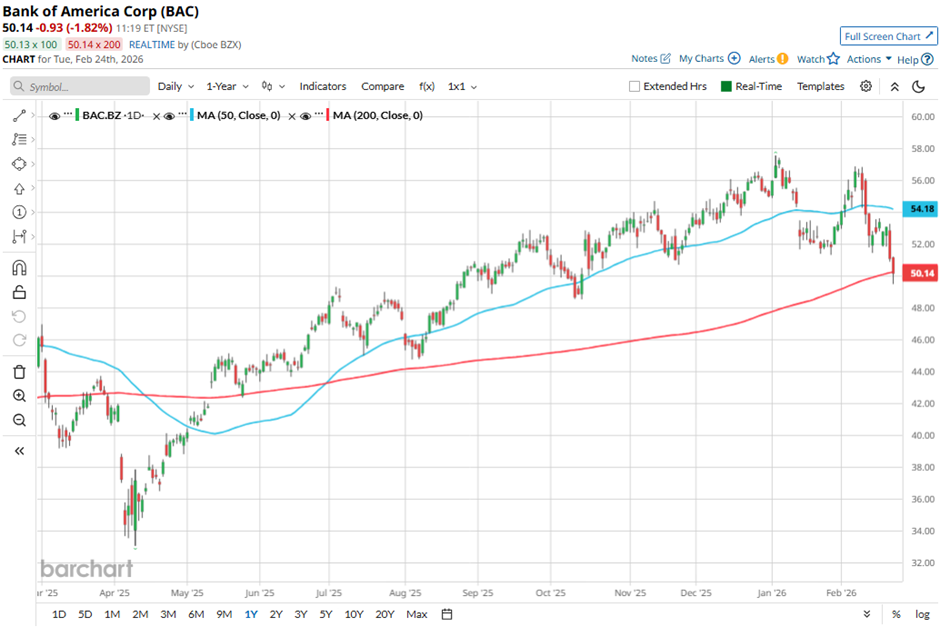940x627 pixels.
Task: Enable the Extended Hrs checkbox
Action: coord(634,86)
